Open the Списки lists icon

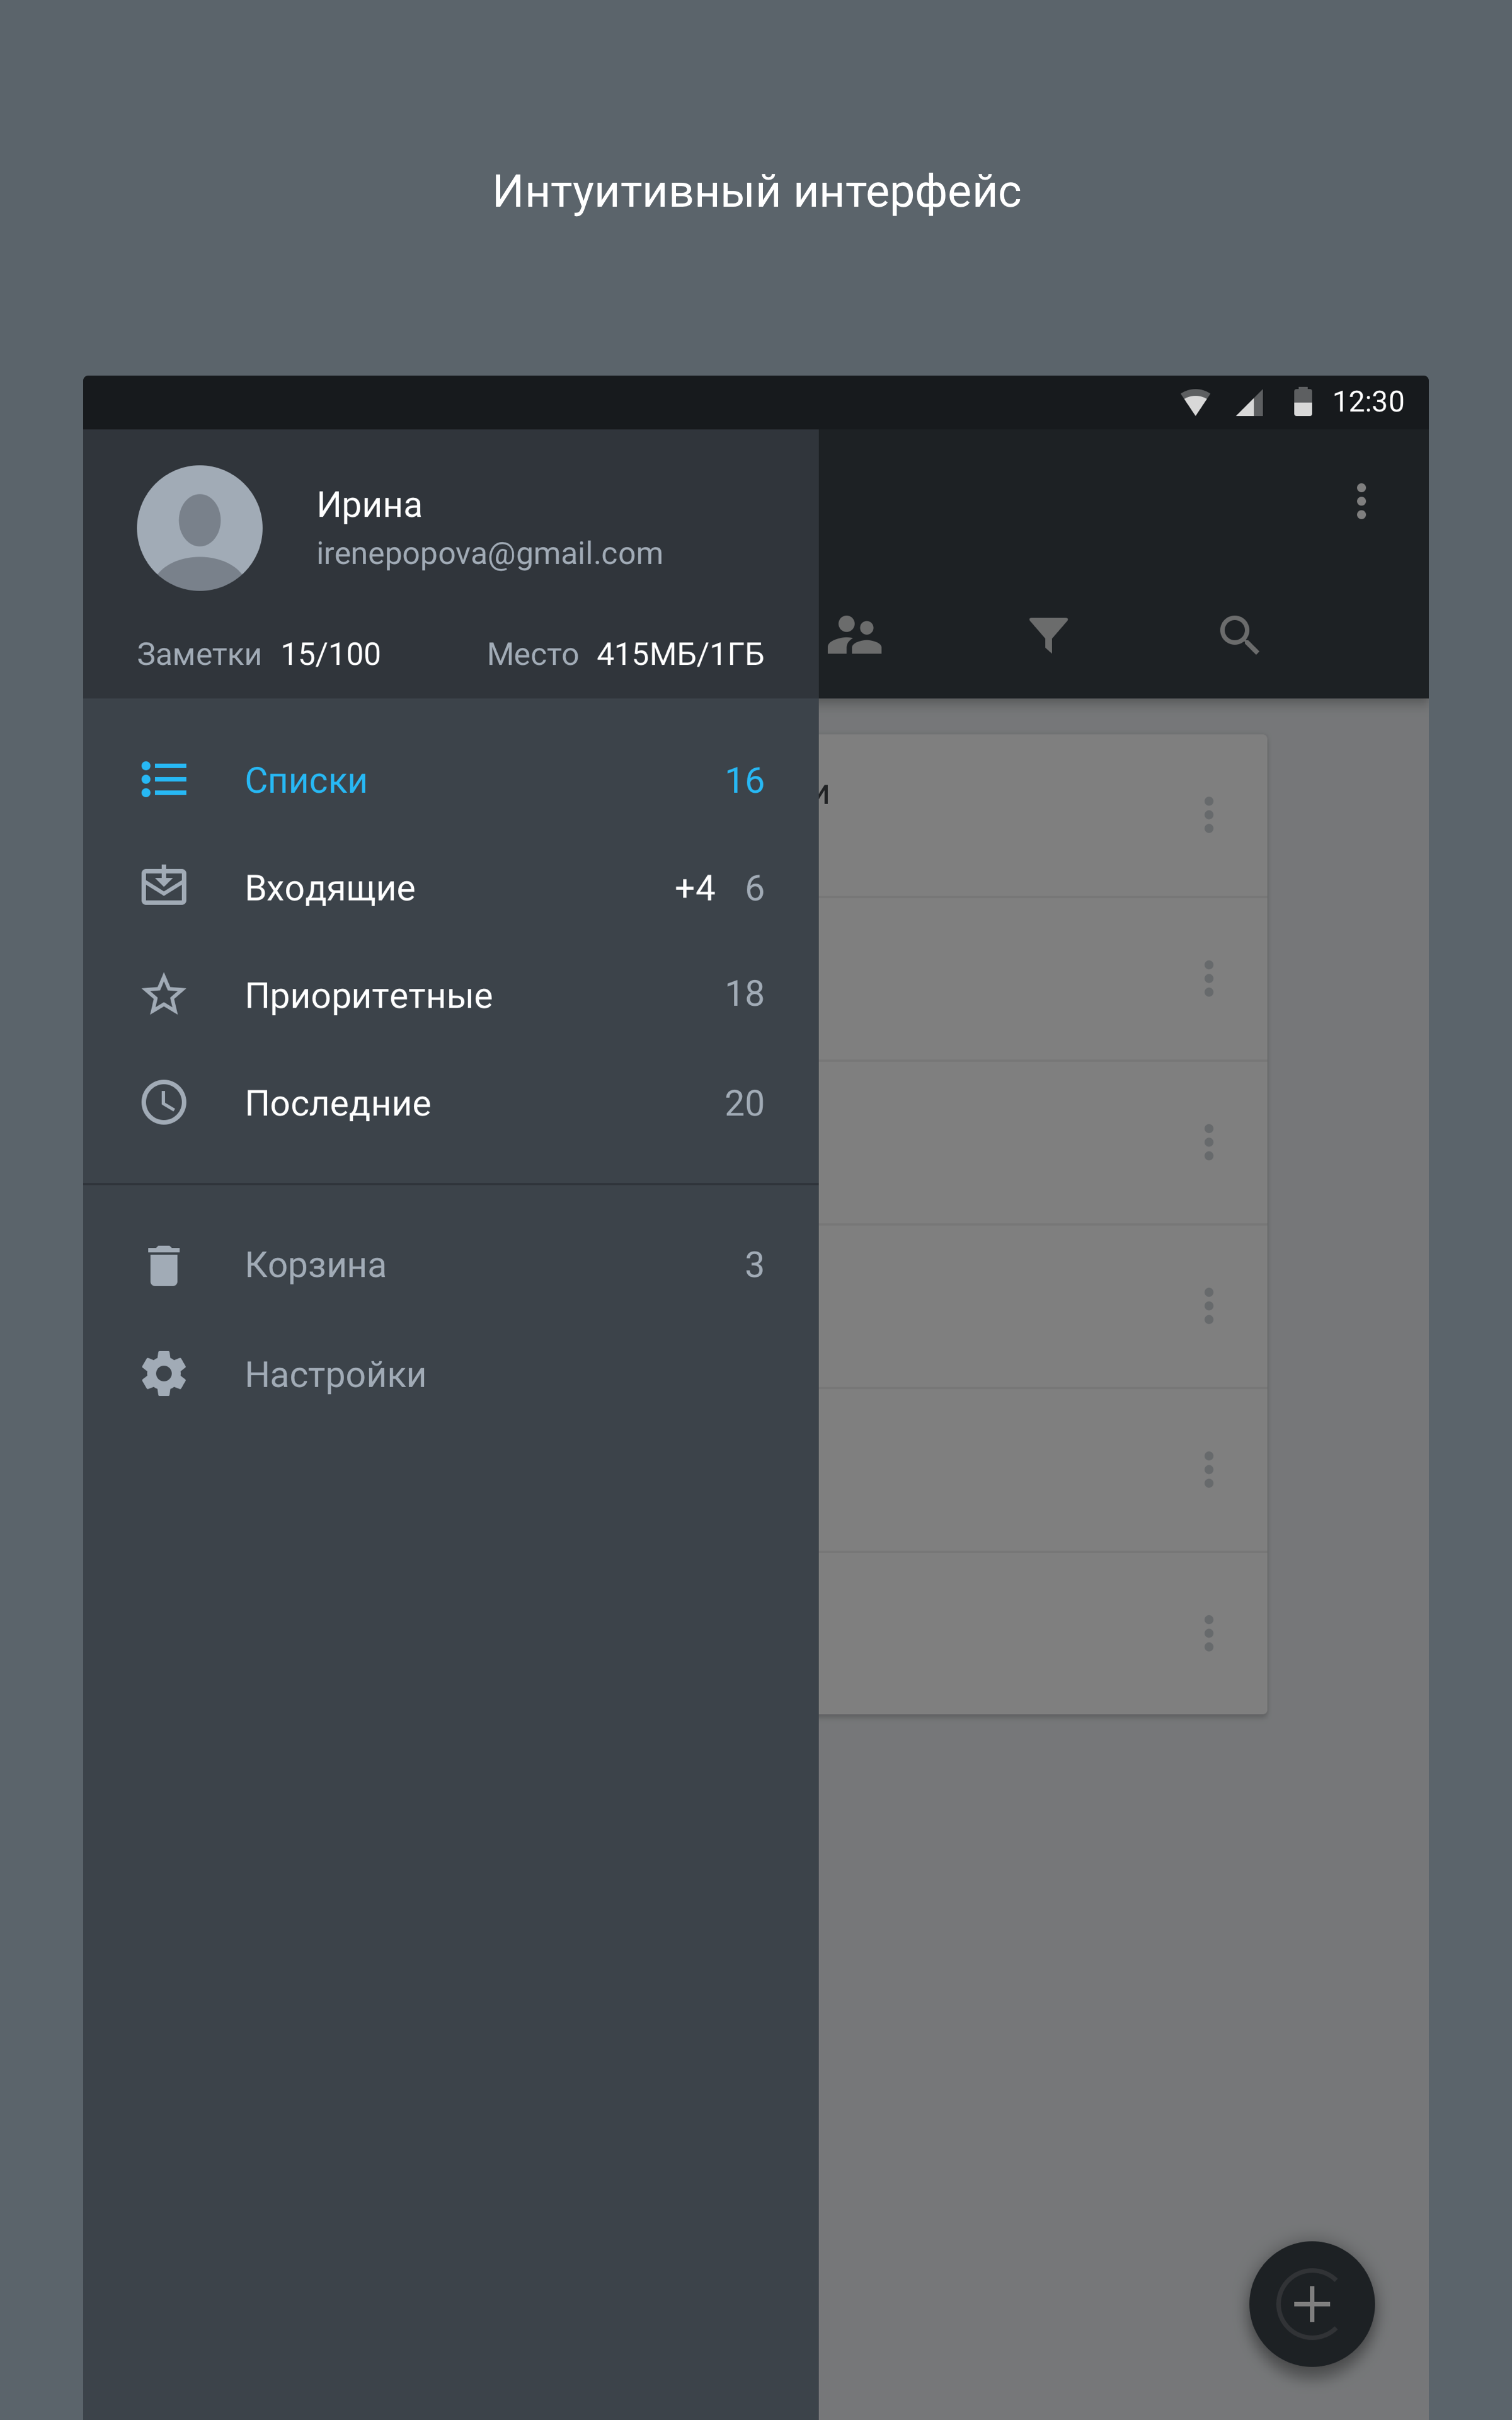(x=164, y=779)
